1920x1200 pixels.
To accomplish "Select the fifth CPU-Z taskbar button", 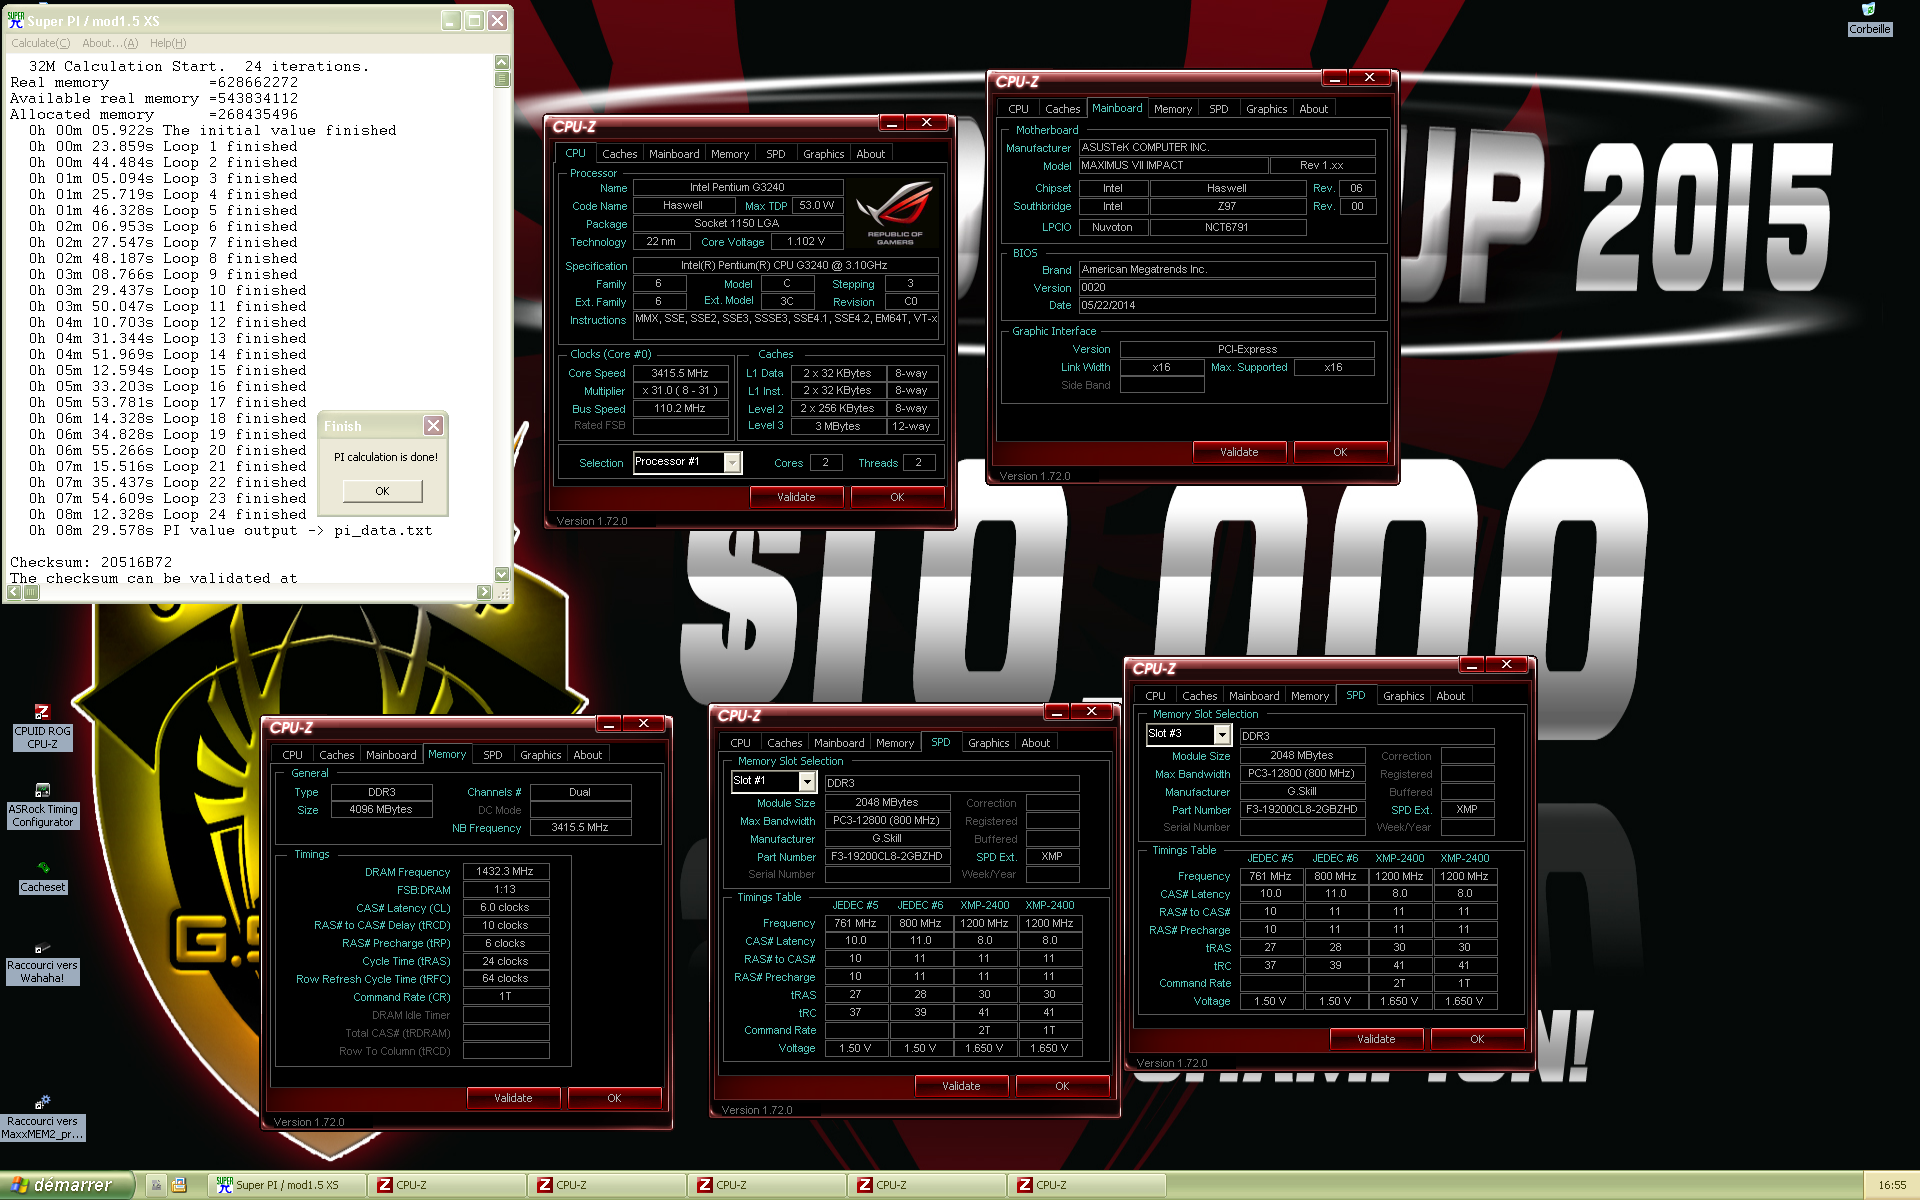I will point(1086,1185).
